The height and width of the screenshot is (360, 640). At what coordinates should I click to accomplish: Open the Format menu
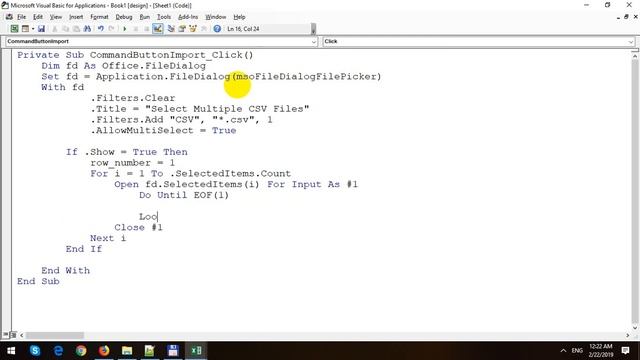click(99, 17)
